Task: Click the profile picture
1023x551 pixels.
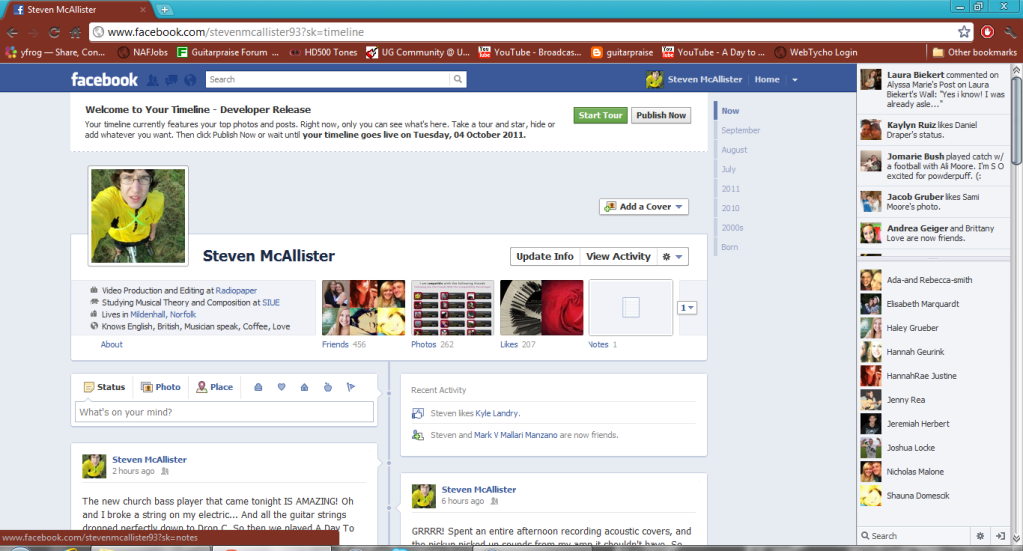Action: [x=138, y=216]
